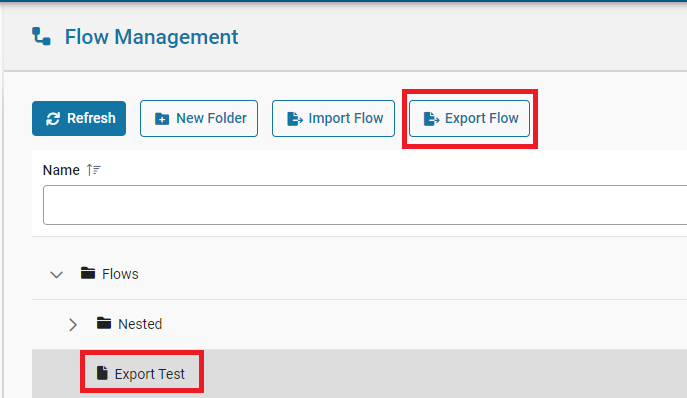Open the Import Flow dialog

[333, 118]
